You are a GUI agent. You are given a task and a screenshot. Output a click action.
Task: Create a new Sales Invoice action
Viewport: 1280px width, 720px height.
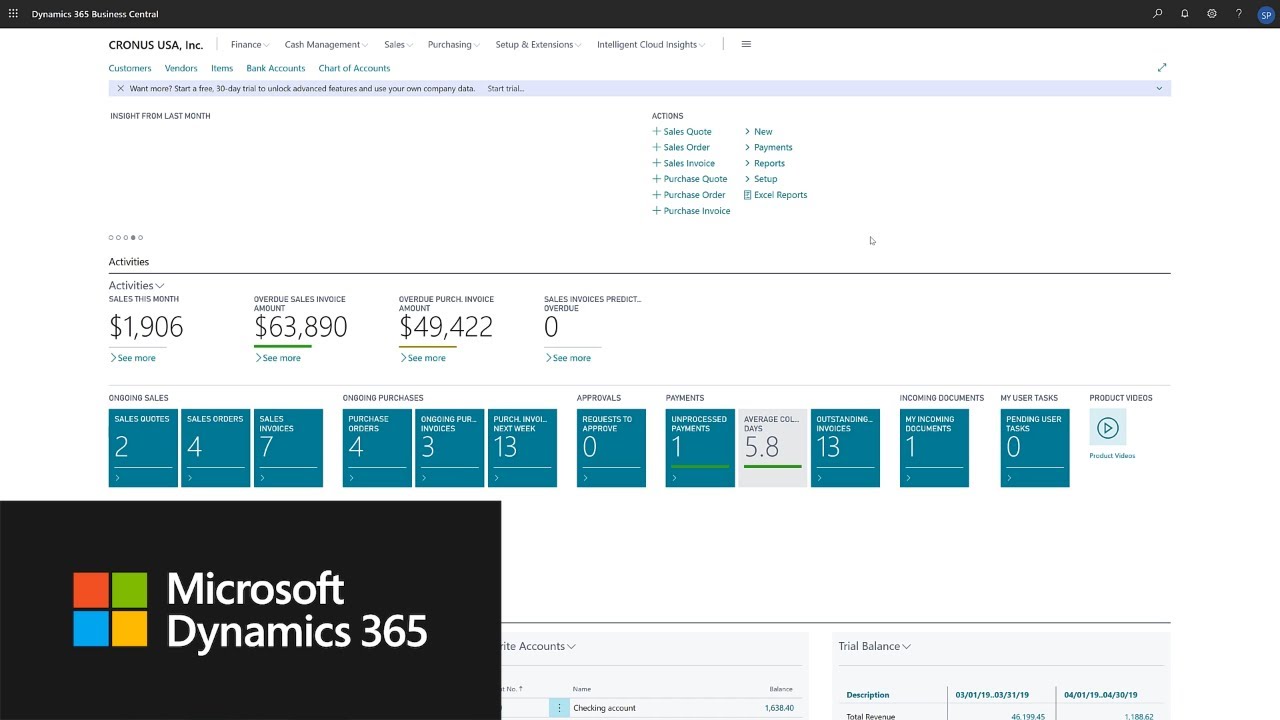tap(688, 163)
